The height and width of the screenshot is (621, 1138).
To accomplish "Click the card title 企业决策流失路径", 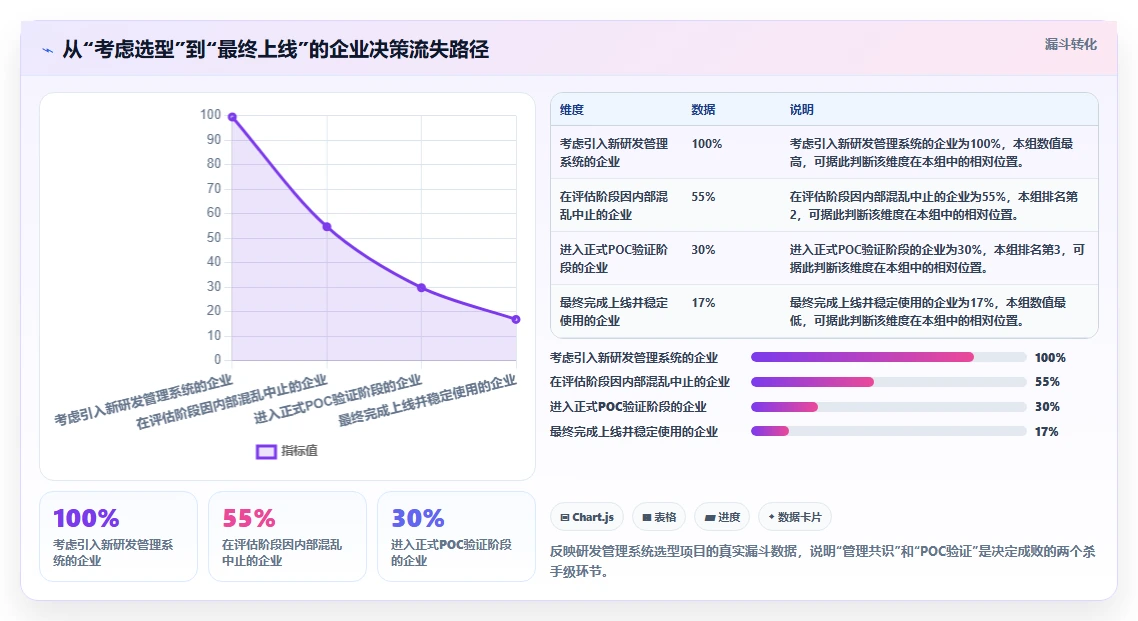I will pos(276,50).
